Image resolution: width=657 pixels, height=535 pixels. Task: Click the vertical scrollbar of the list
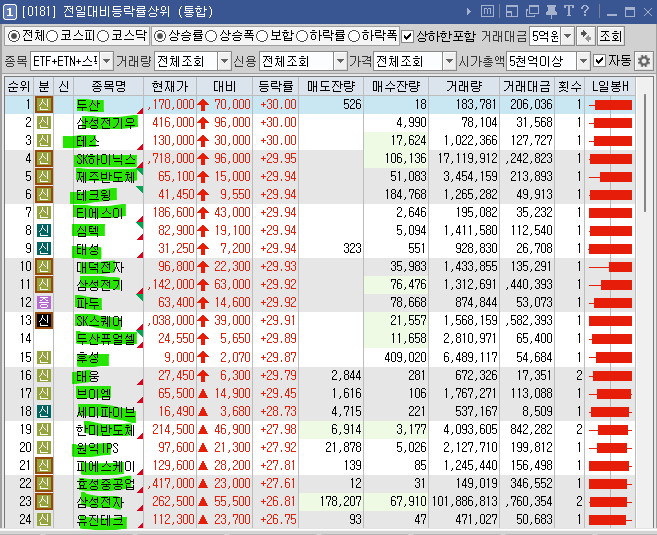(646, 153)
